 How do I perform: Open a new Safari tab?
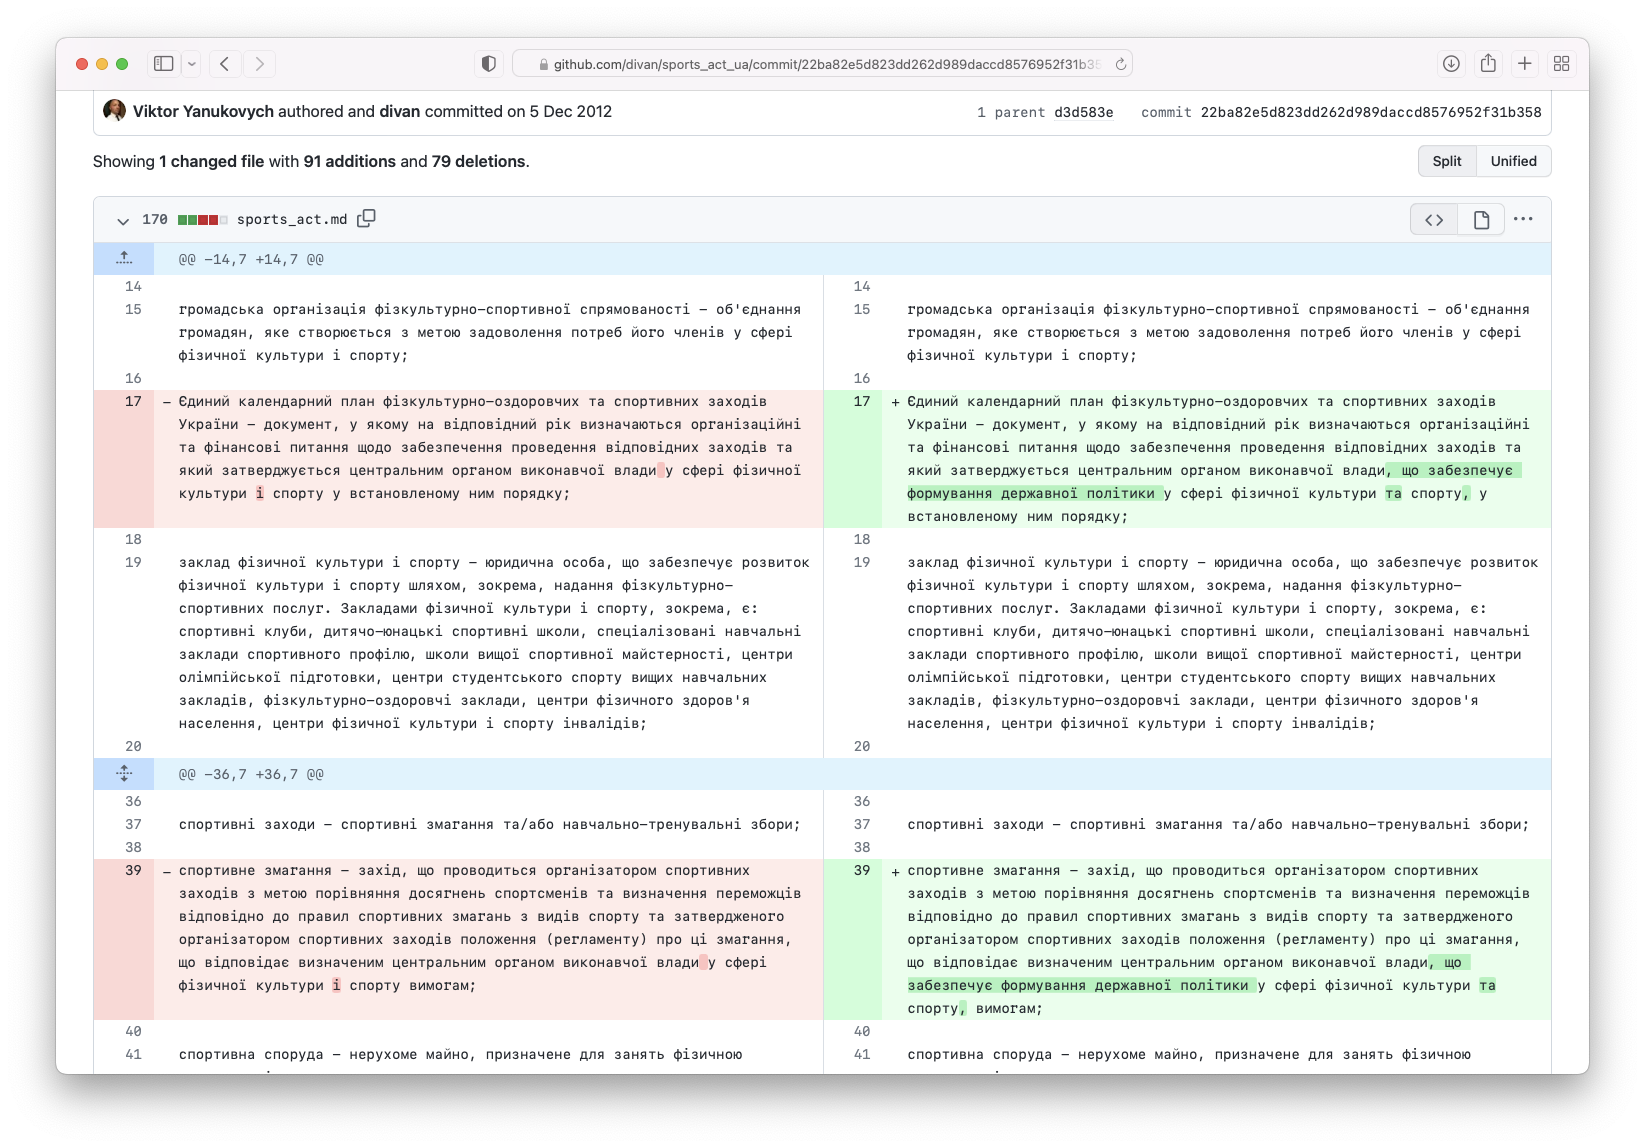coord(1524,64)
